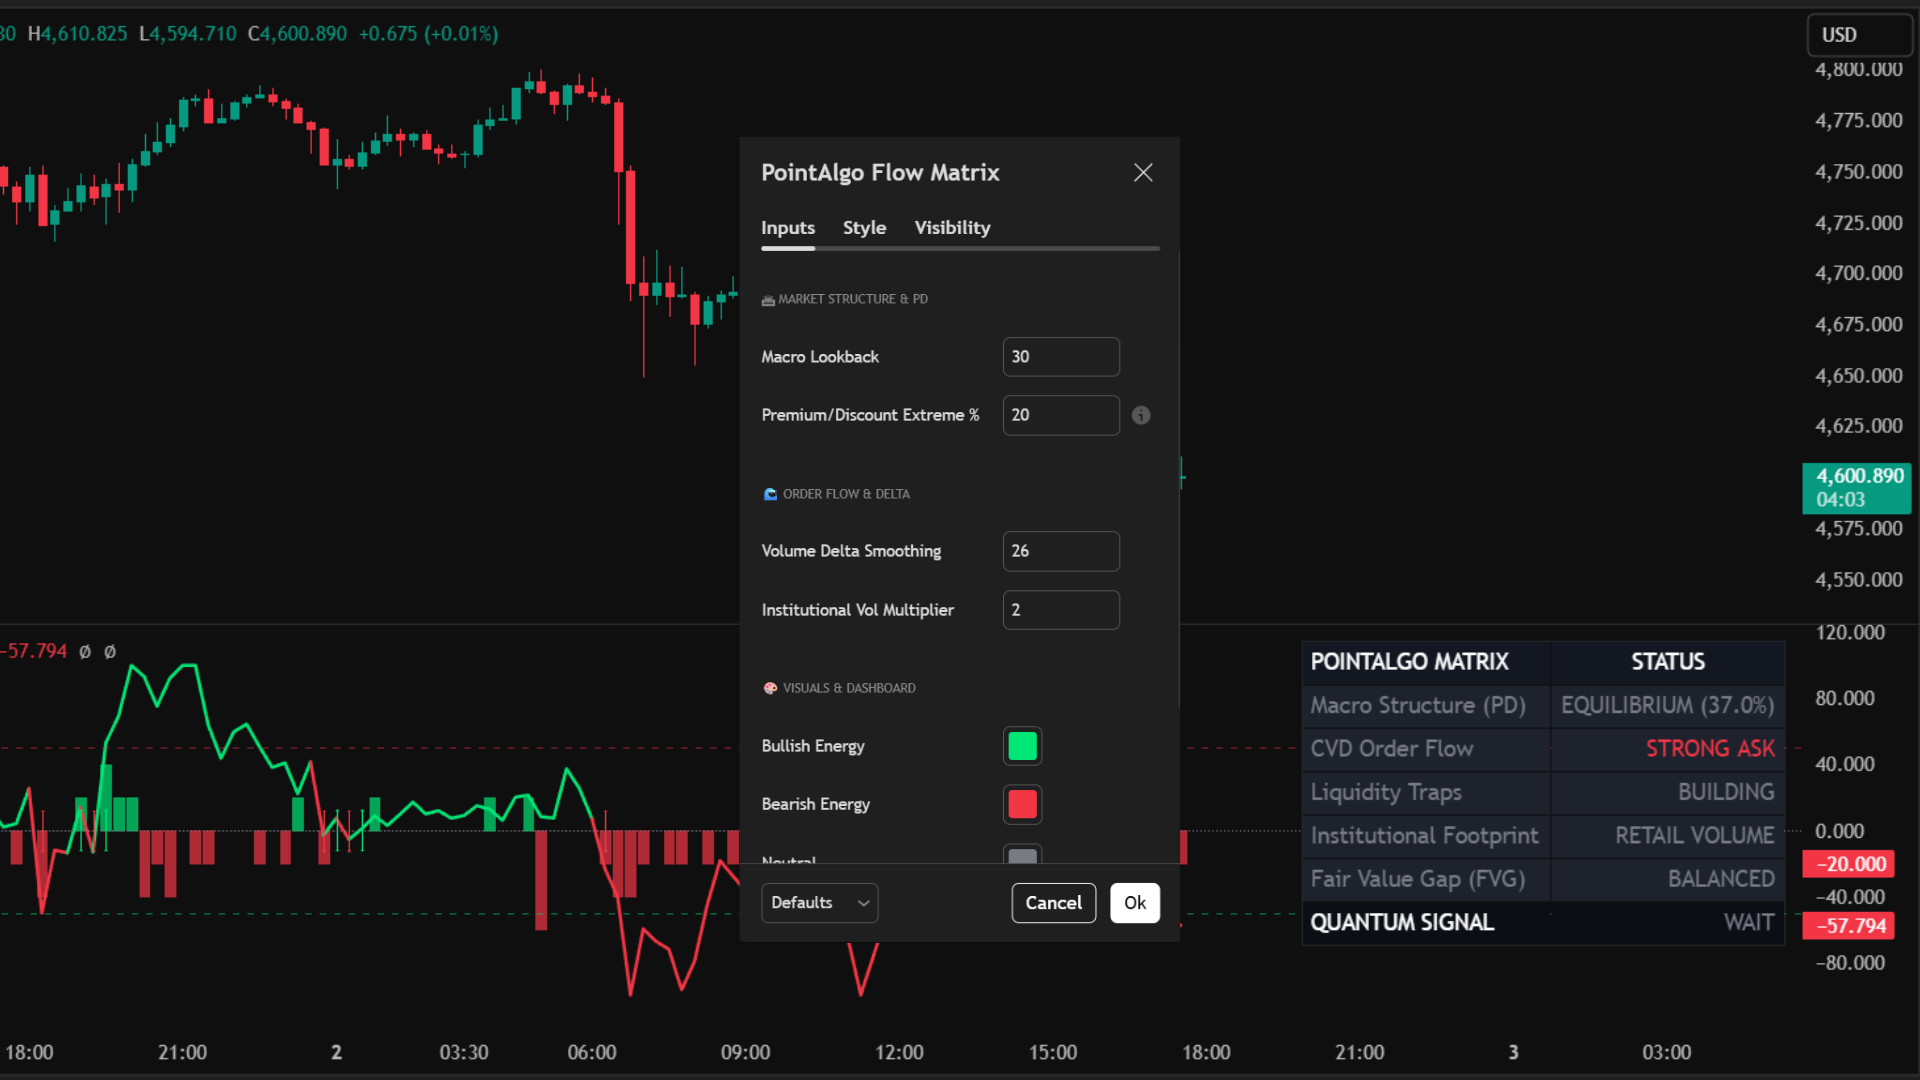Click the Volume Delta Smoothing input box
This screenshot has width=1920, height=1080.
1060,551
